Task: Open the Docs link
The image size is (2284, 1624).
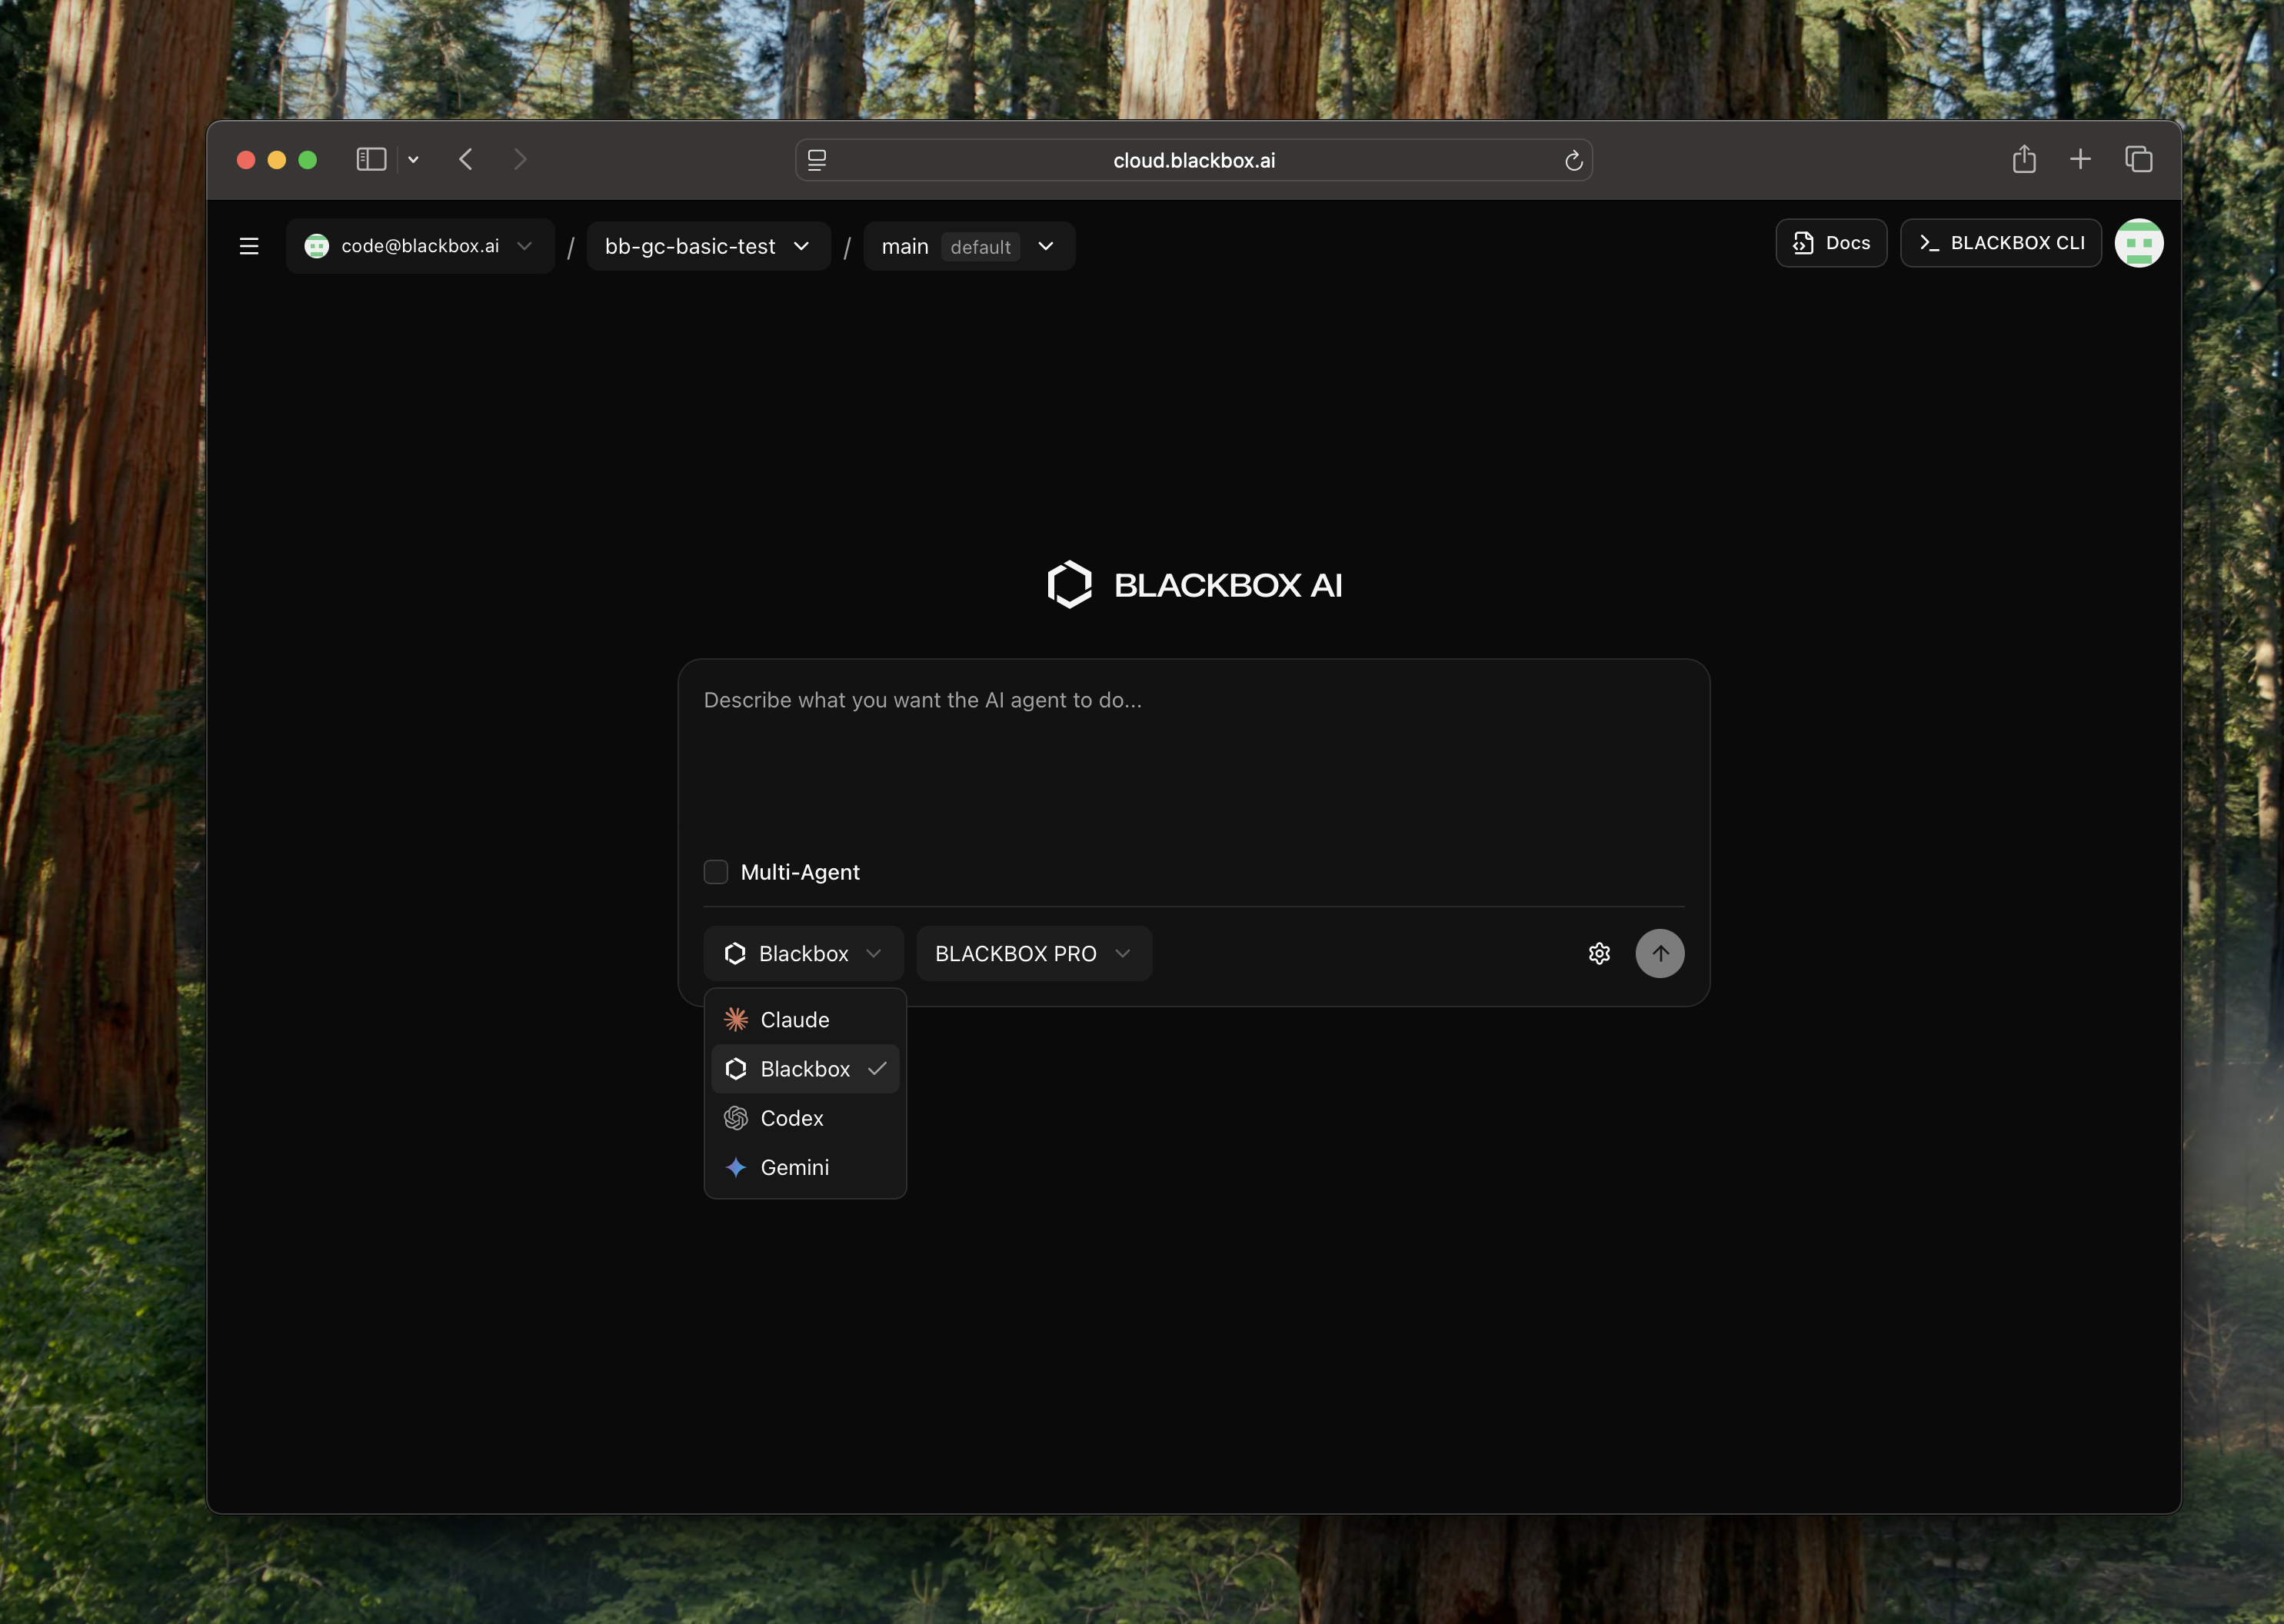Action: point(1831,243)
